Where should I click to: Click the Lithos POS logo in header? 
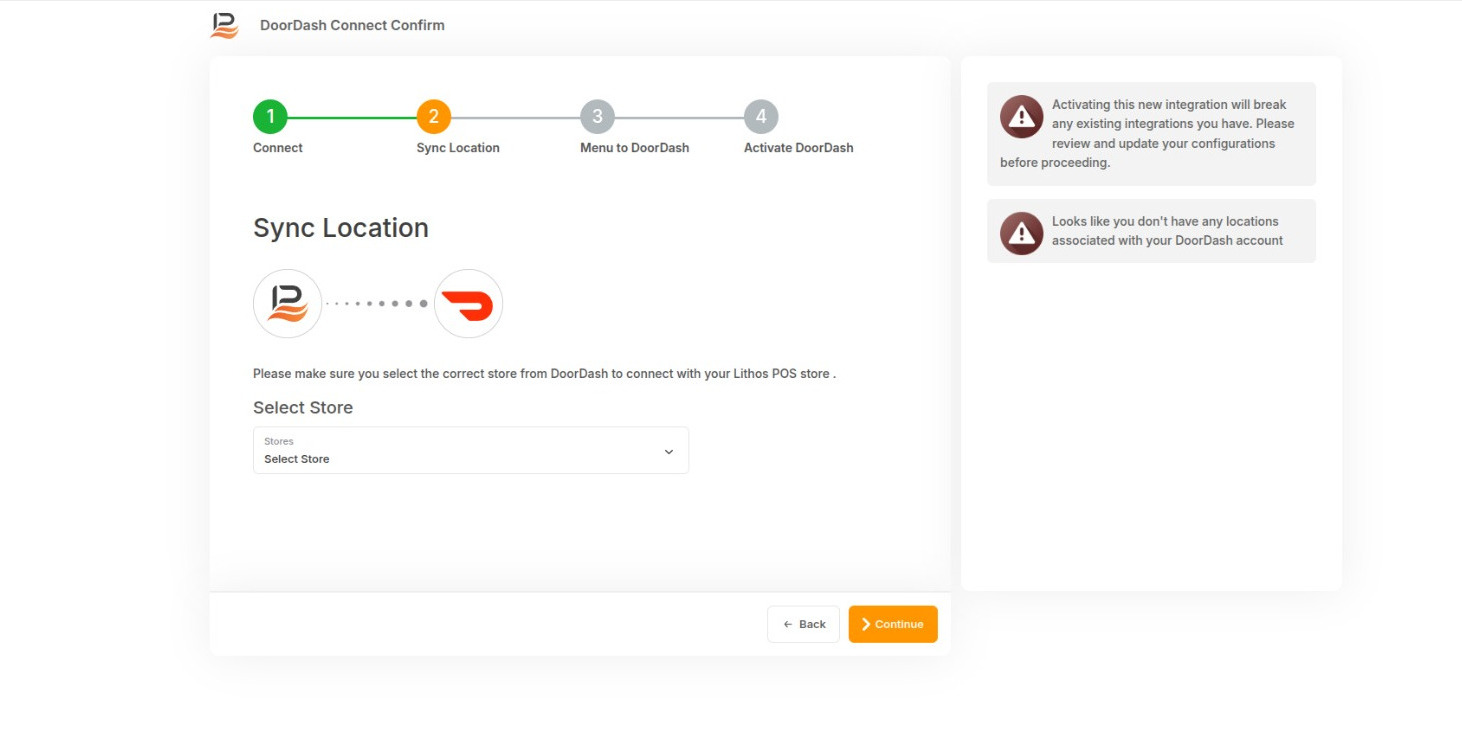[x=225, y=25]
